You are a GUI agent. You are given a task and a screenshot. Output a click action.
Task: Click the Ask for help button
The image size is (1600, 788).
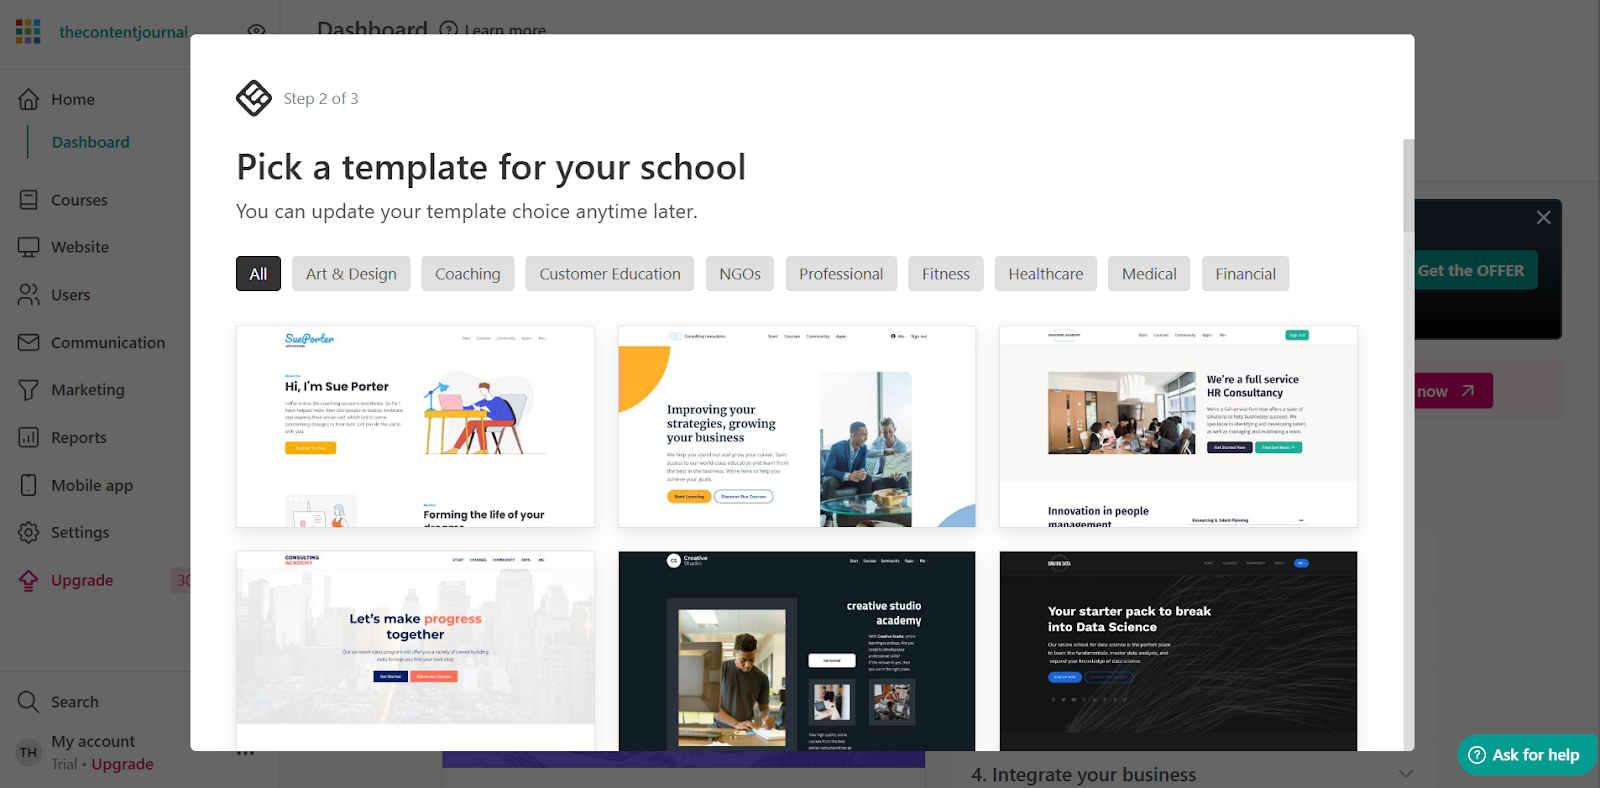[1526, 755]
